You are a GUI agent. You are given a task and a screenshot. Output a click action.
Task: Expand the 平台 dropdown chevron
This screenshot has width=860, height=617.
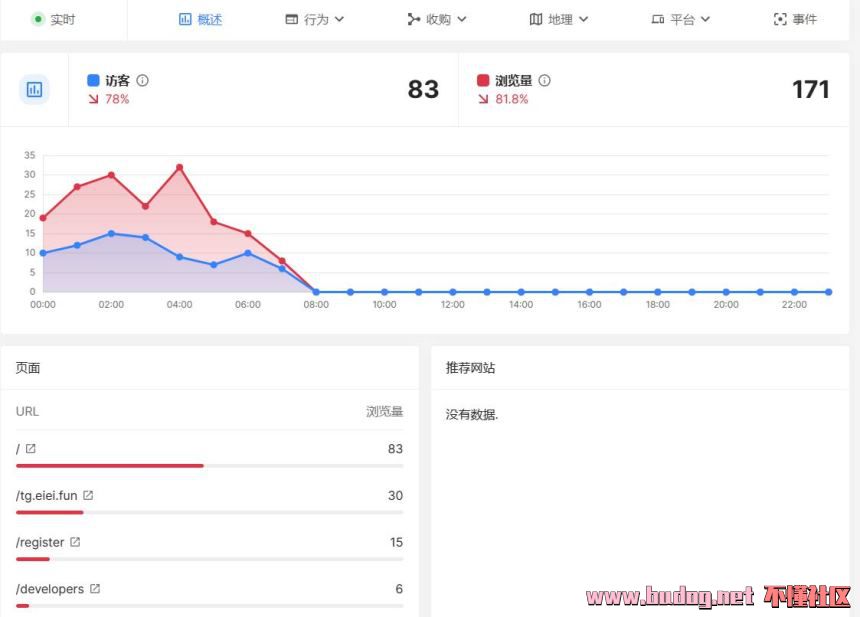click(x=705, y=19)
